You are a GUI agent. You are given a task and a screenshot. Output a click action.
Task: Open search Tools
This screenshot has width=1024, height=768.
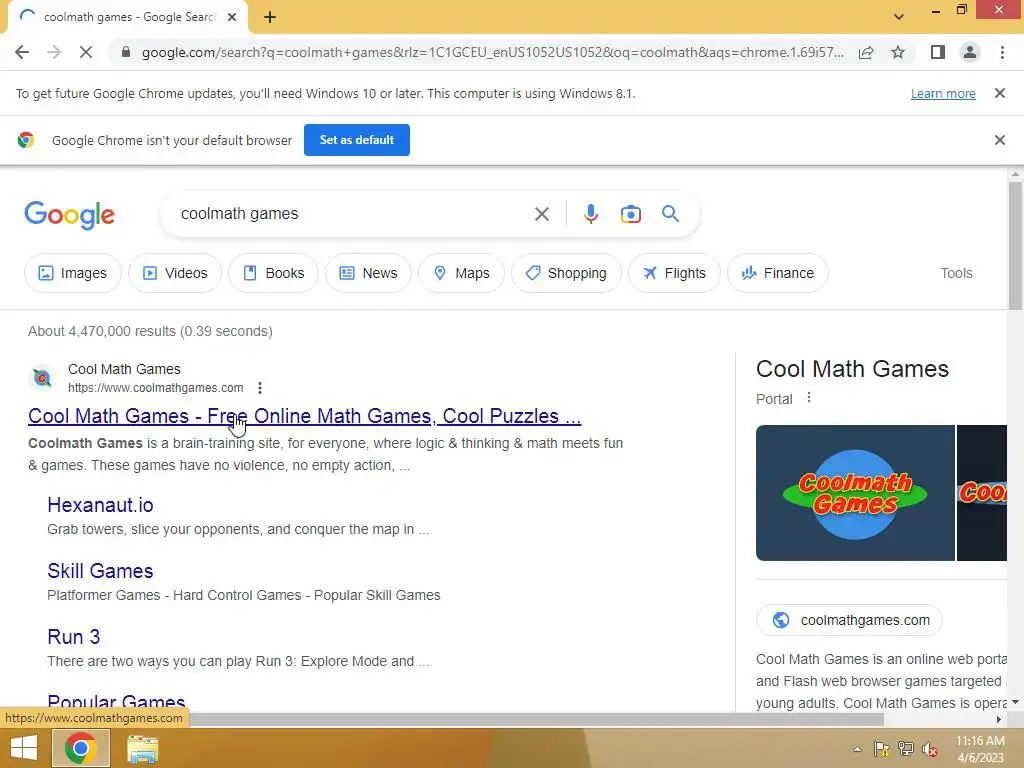[x=956, y=273]
